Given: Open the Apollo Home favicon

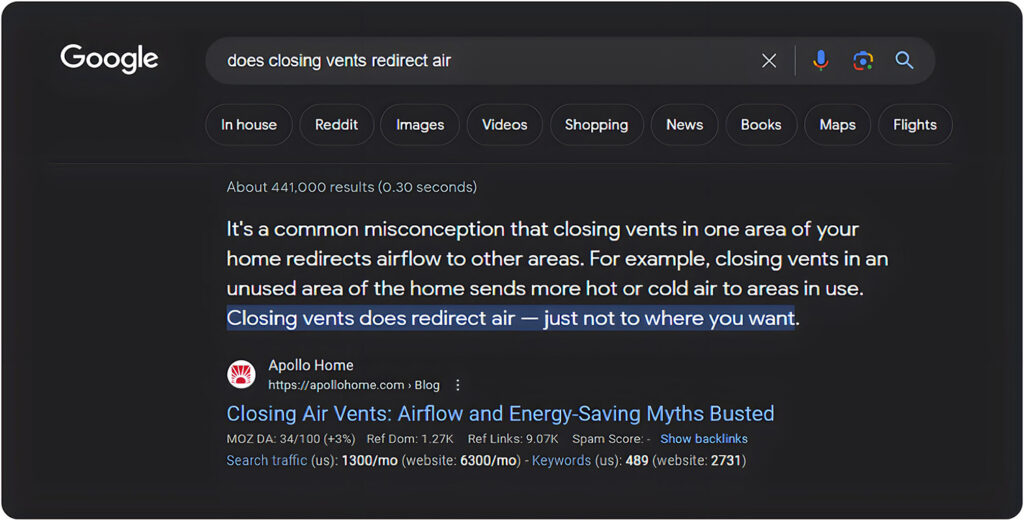Looking at the screenshot, I should pos(241,374).
